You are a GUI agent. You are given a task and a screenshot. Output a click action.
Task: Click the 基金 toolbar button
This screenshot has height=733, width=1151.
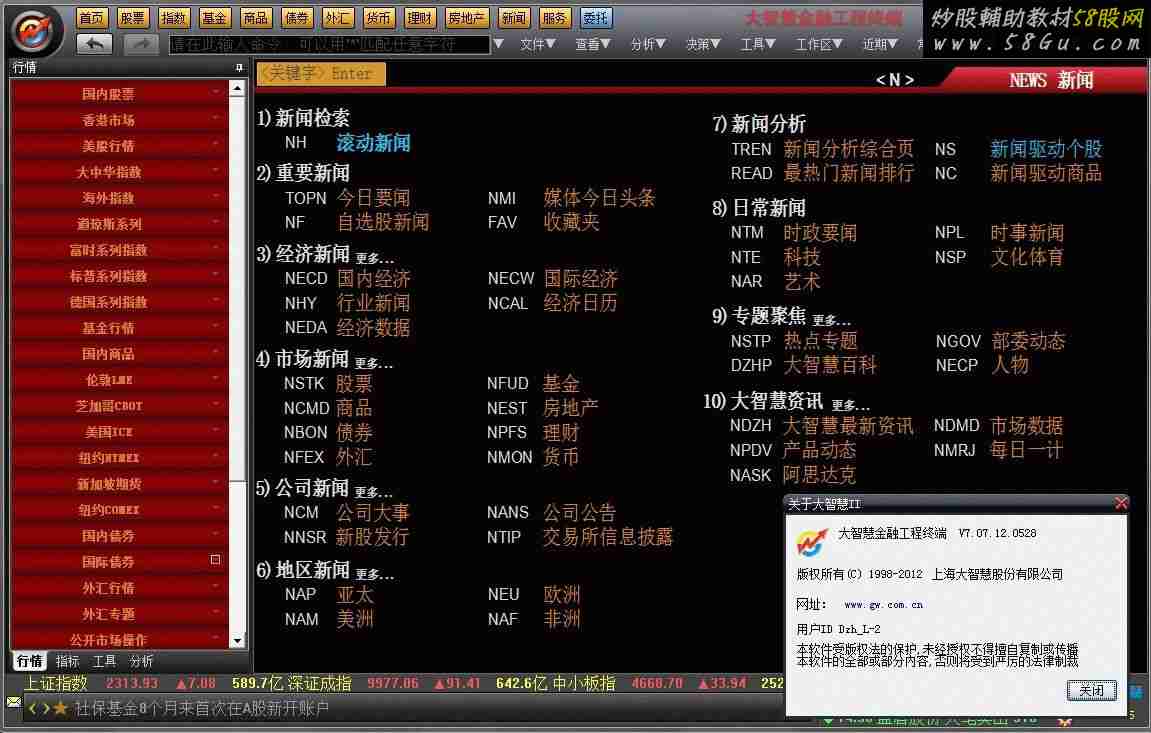tap(215, 18)
